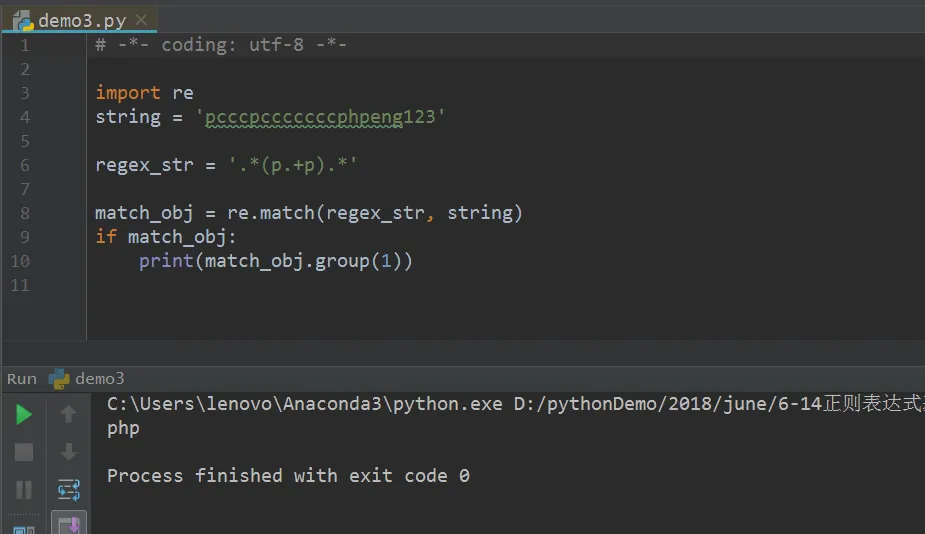Click the python.exe command line in the console

(x=516, y=404)
